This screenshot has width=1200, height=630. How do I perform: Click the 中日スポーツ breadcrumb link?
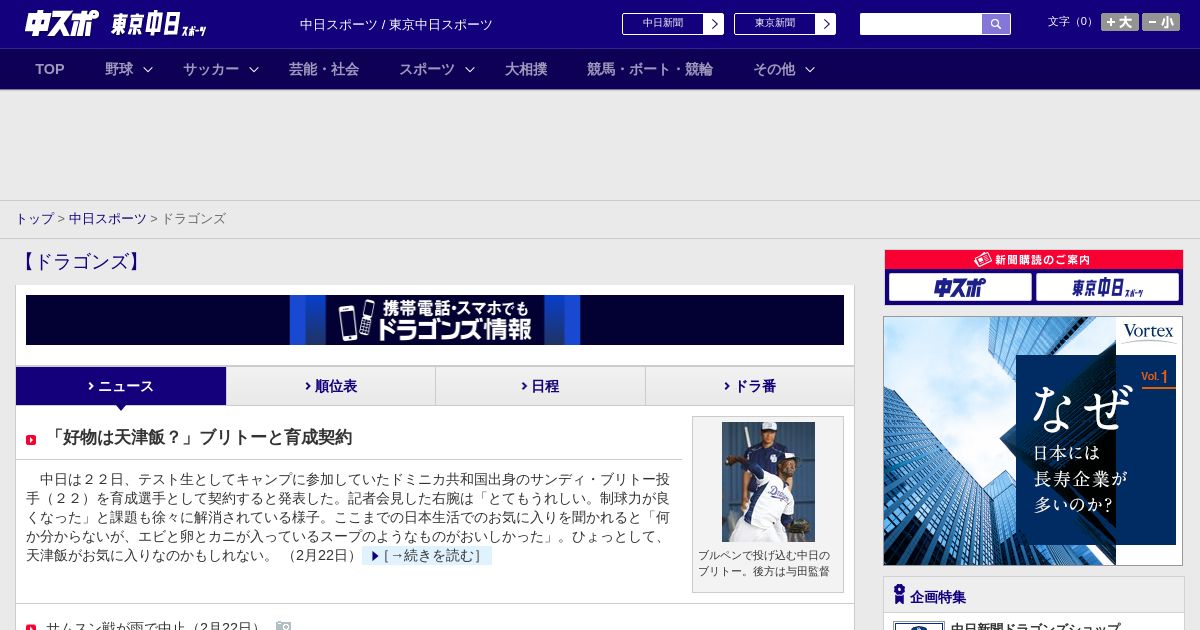click(x=108, y=218)
